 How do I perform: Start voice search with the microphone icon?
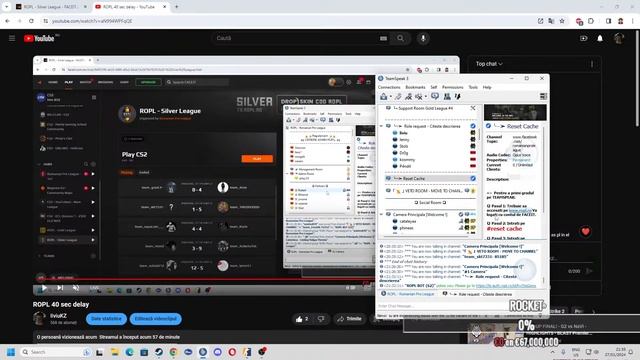(x=423, y=38)
